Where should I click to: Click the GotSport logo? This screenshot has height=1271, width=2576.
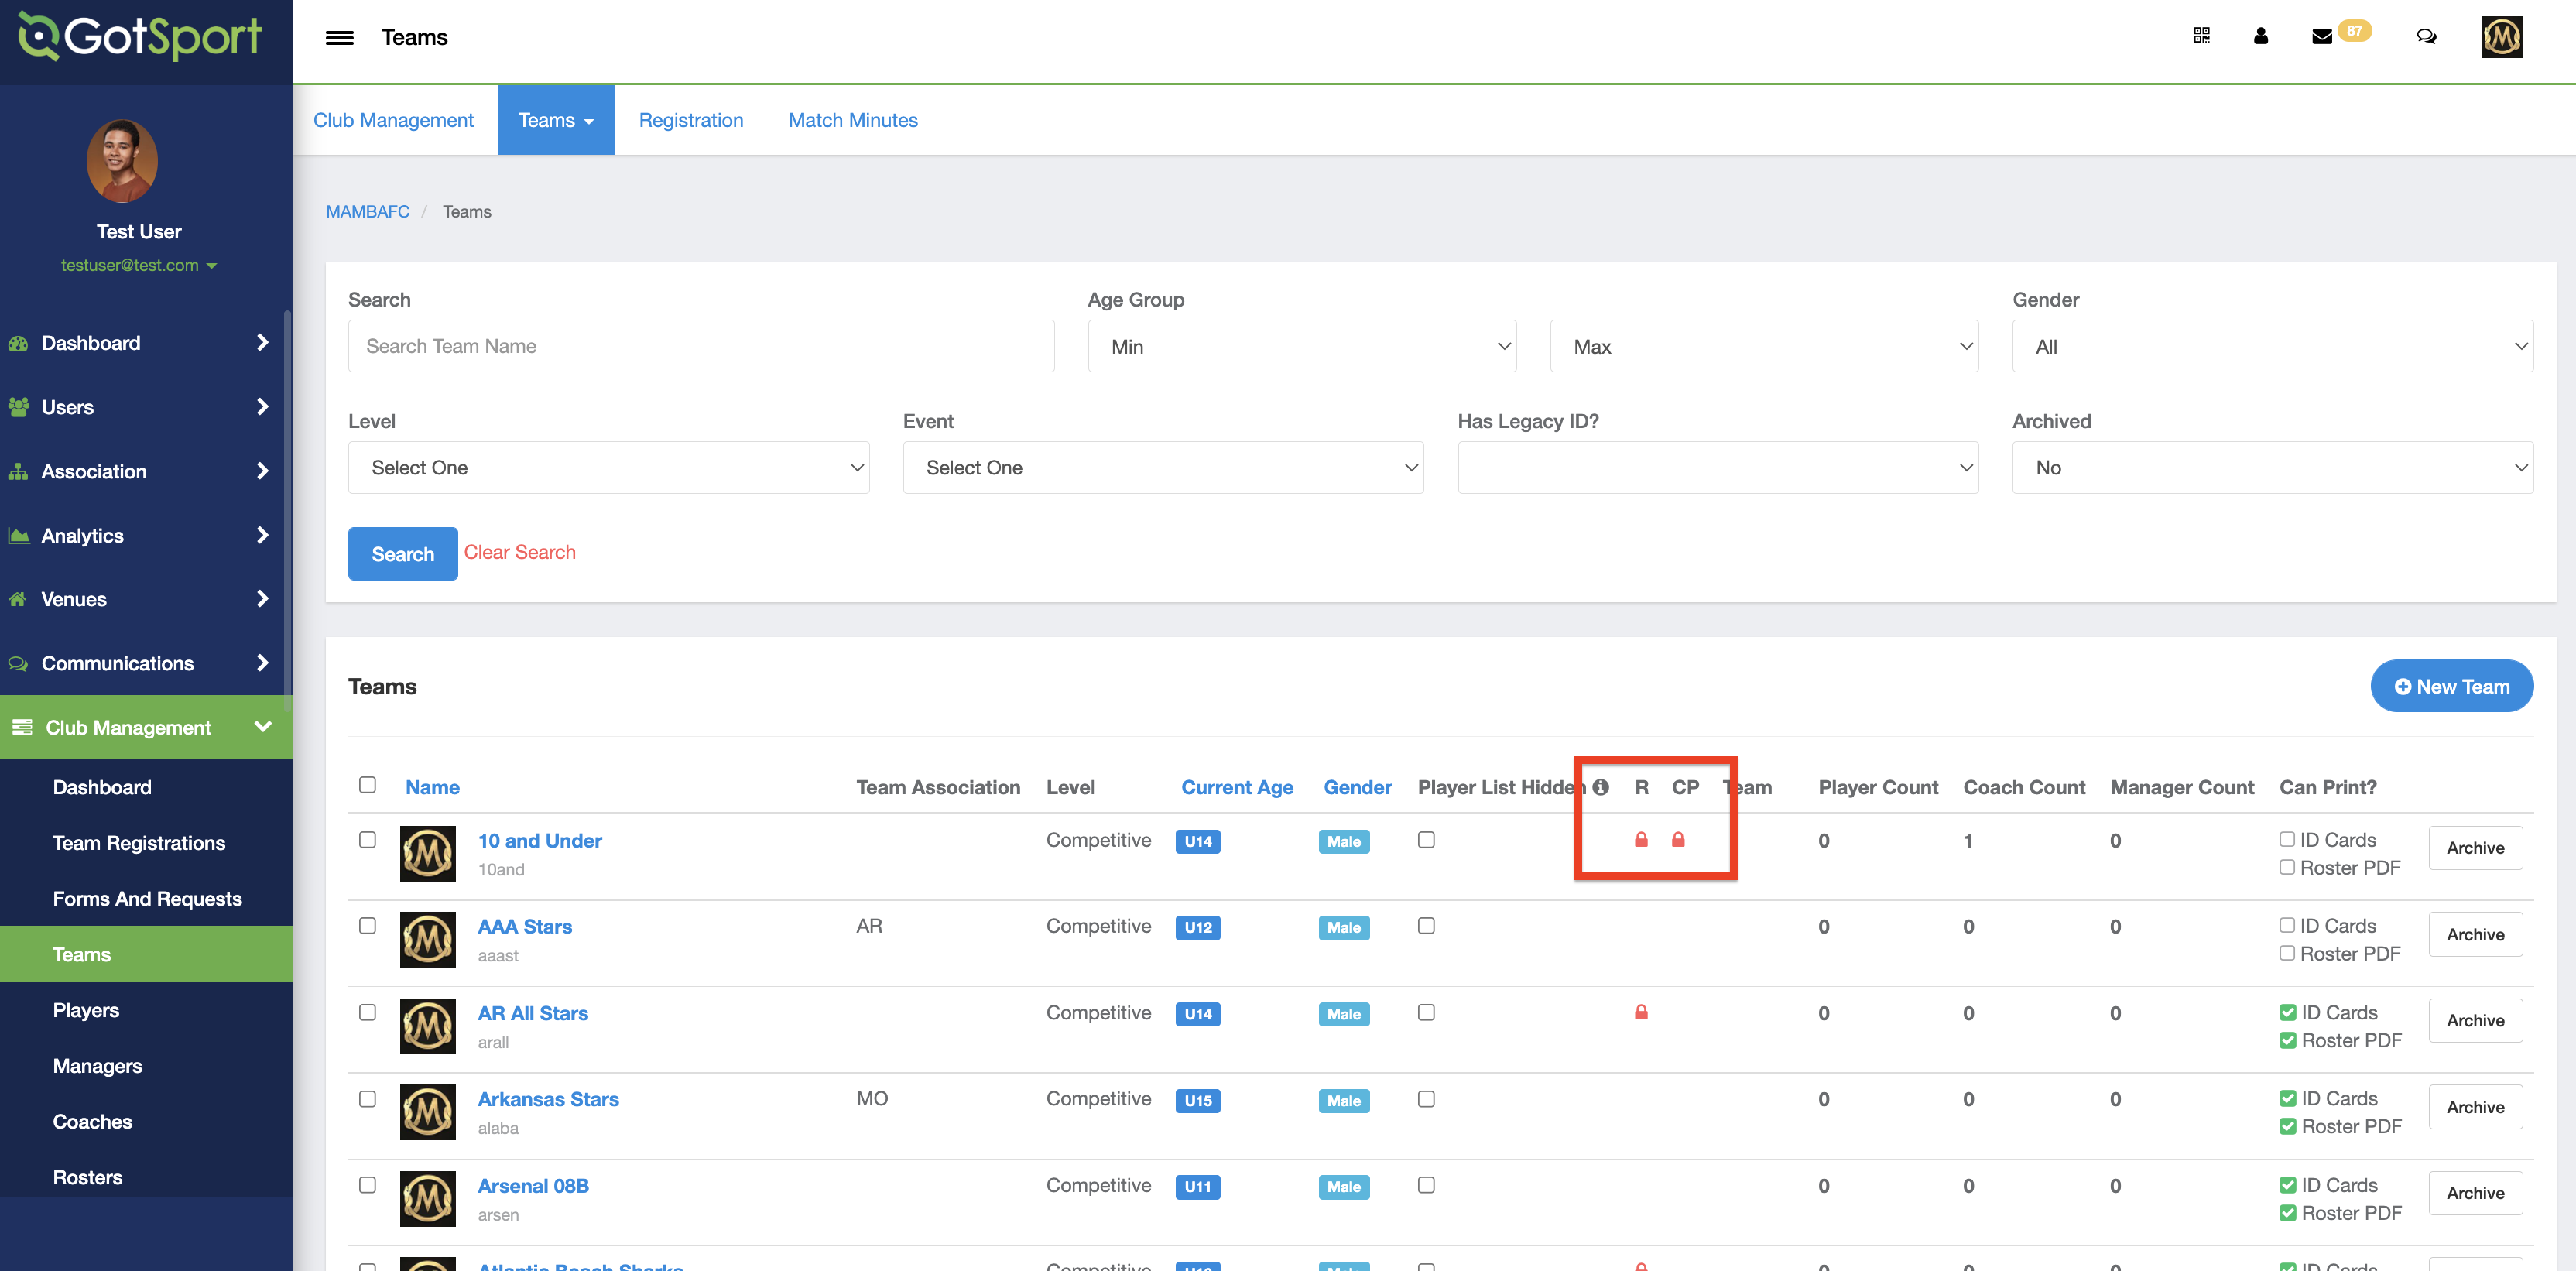(140, 38)
